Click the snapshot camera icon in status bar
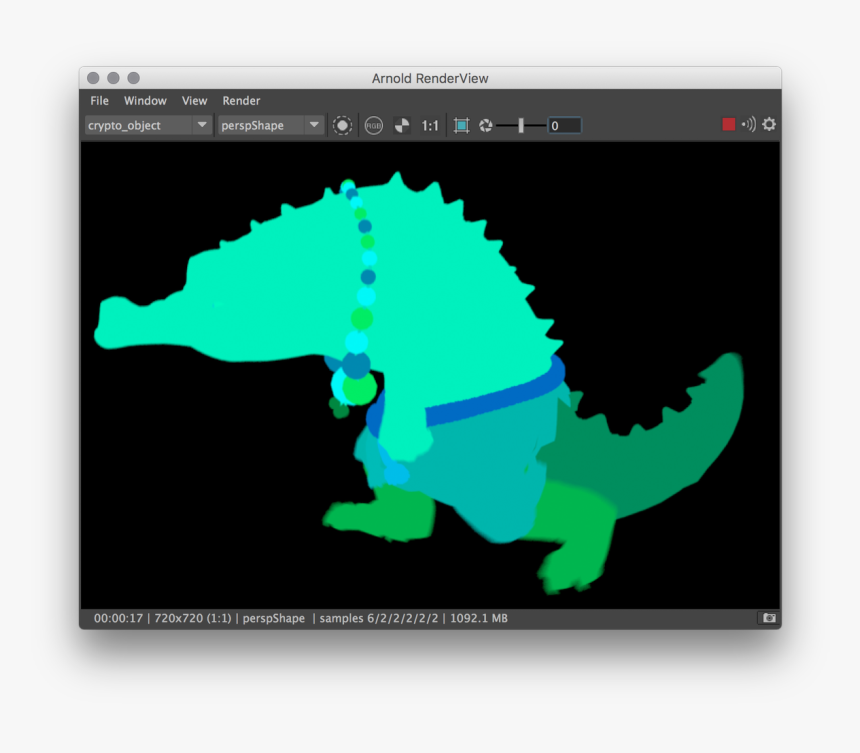Image resolution: width=860 pixels, height=753 pixels. point(768,618)
